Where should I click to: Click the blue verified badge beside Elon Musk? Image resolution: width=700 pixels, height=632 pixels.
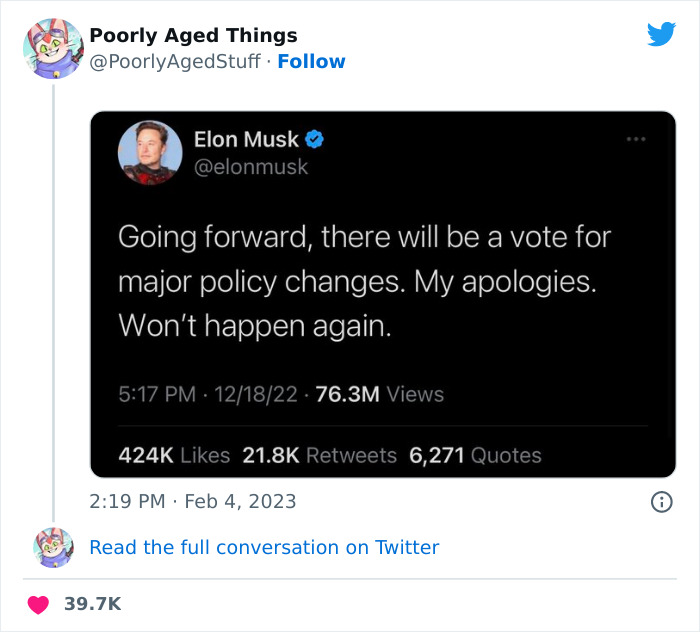[x=314, y=140]
